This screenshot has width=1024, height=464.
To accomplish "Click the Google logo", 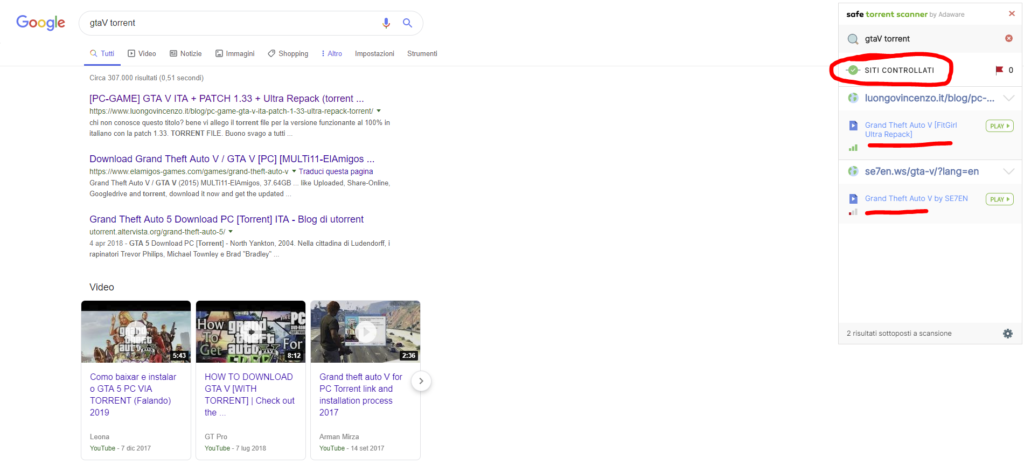I will (x=40, y=22).
